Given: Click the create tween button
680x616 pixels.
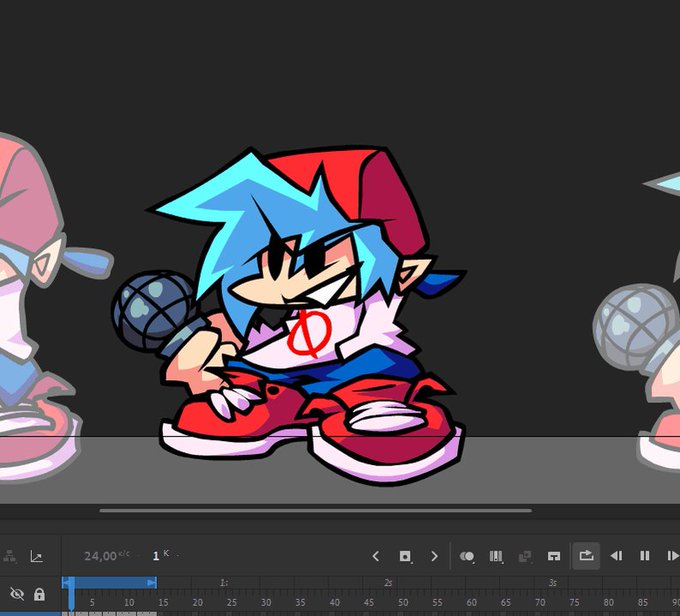Looking at the screenshot, I should (525, 556).
